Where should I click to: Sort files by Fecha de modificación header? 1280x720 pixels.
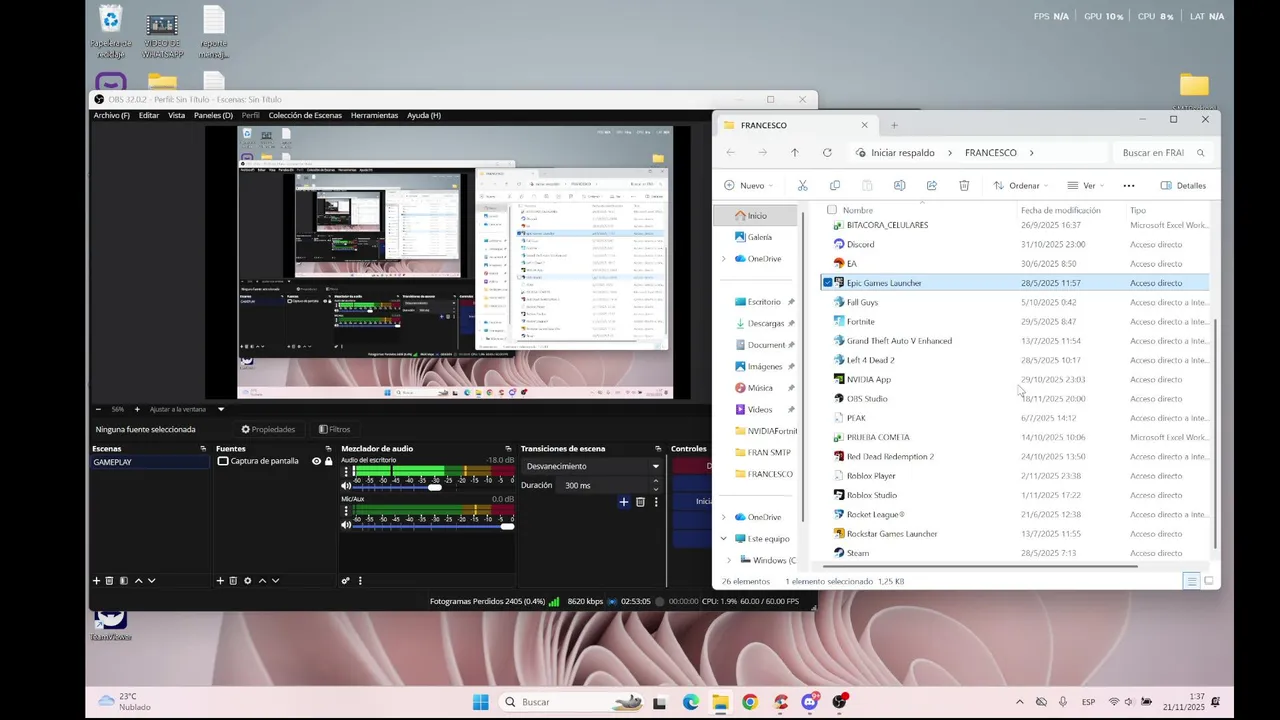(x=1060, y=210)
